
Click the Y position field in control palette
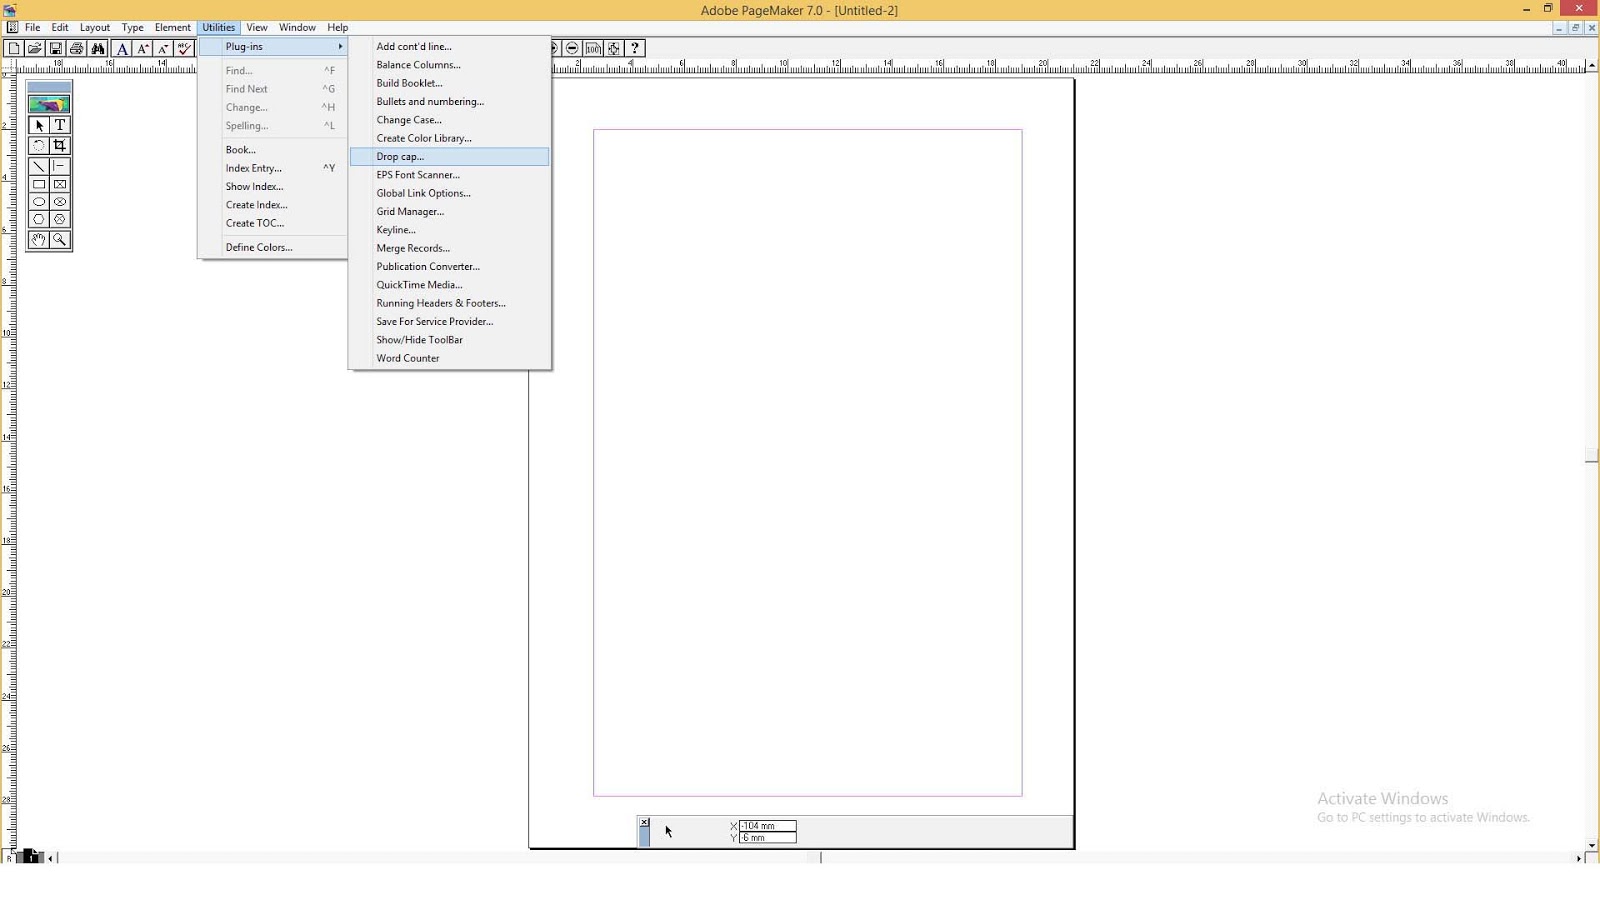pyautogui.click(x=767, y=838)
